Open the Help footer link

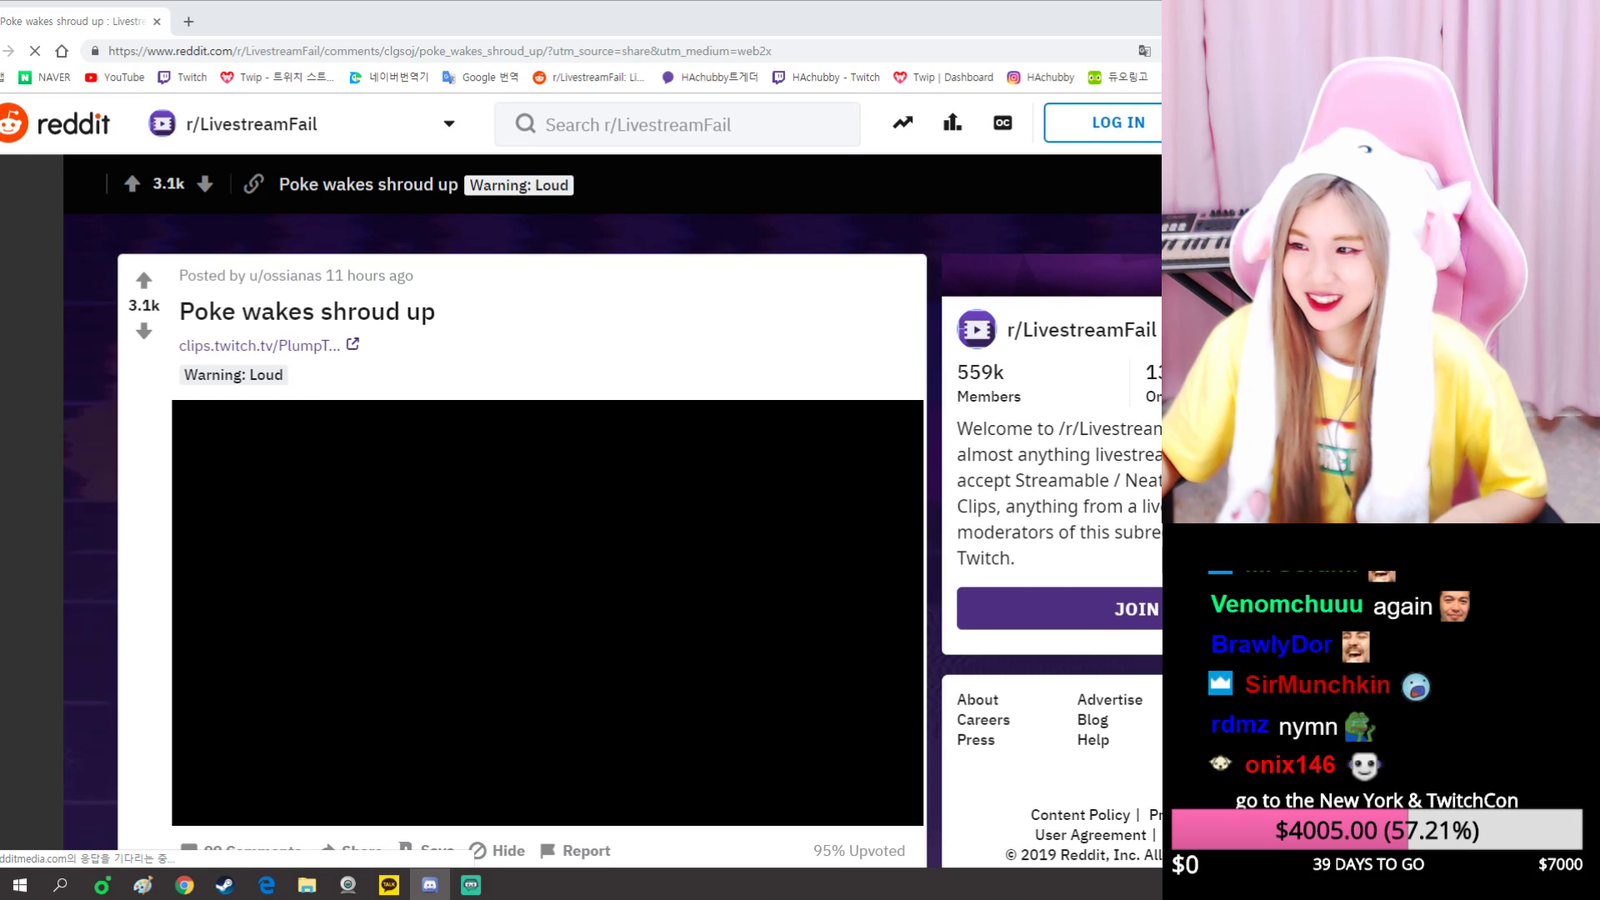click(x=1093, y=740)
